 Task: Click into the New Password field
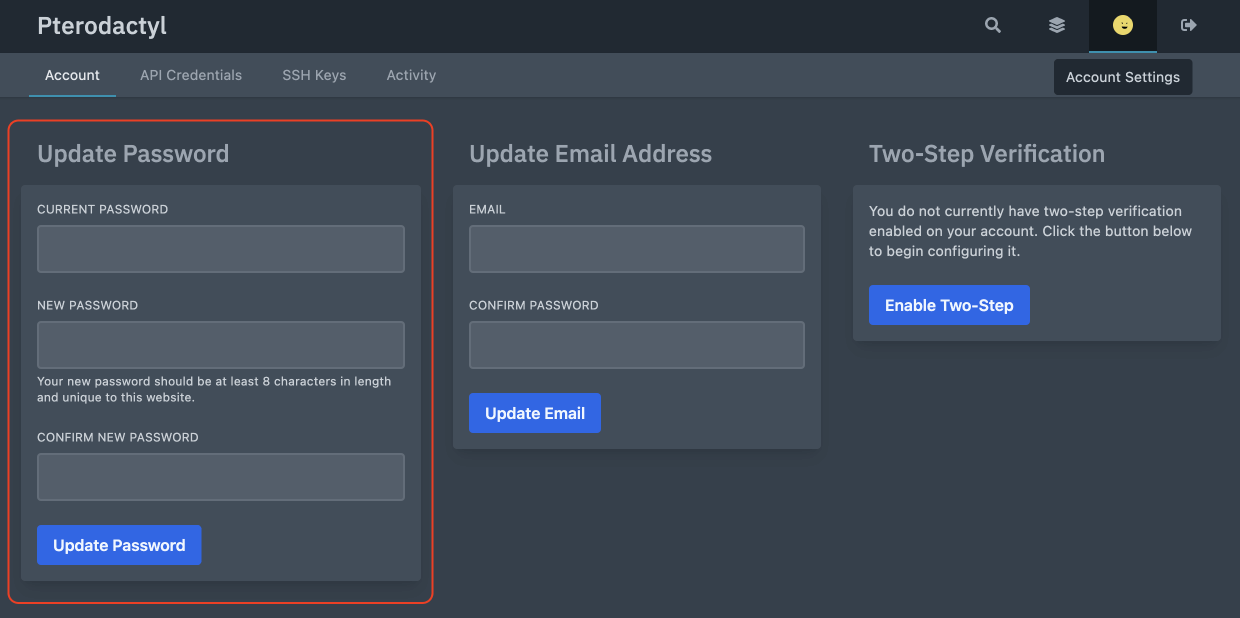(x=220, y=345)
